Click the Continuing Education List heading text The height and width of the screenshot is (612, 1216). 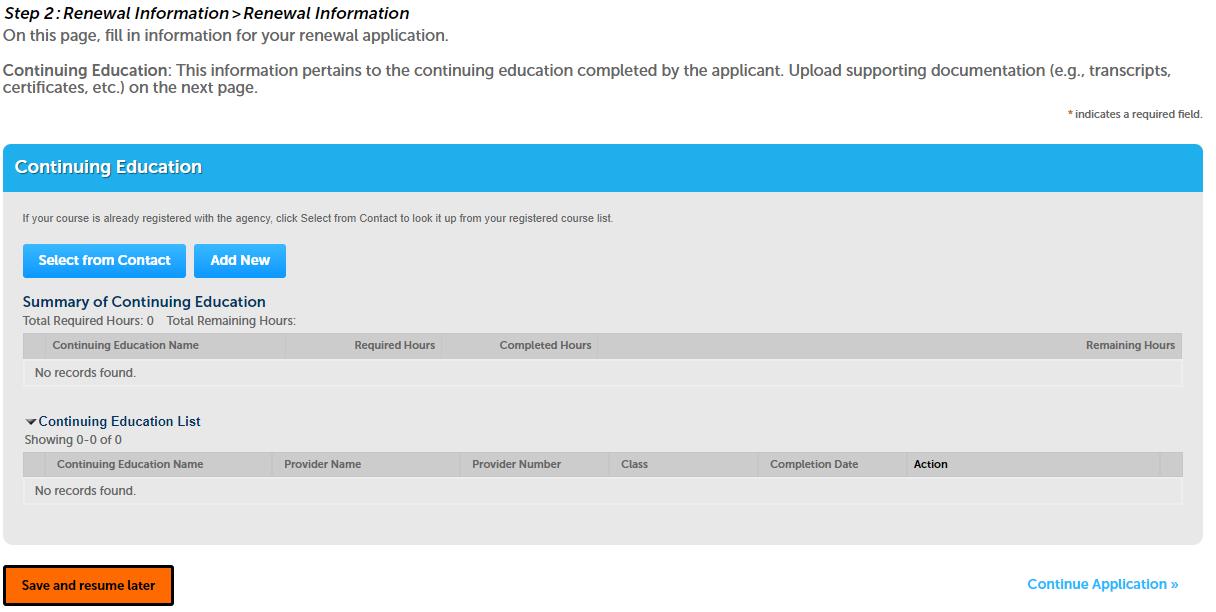(119, 421)
